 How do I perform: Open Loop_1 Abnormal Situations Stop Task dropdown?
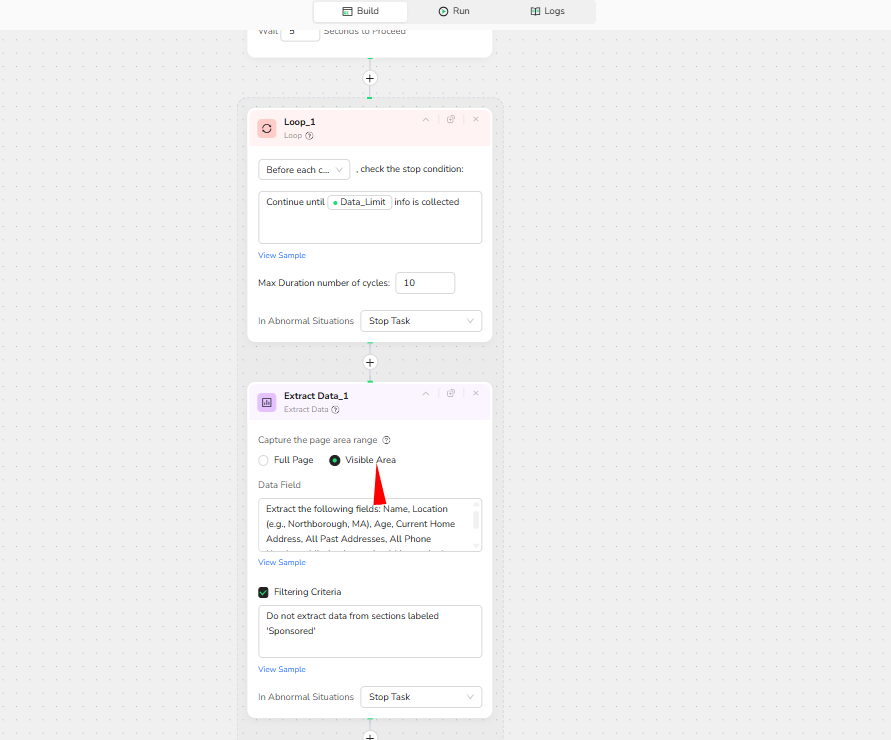(x=420, y=321)
